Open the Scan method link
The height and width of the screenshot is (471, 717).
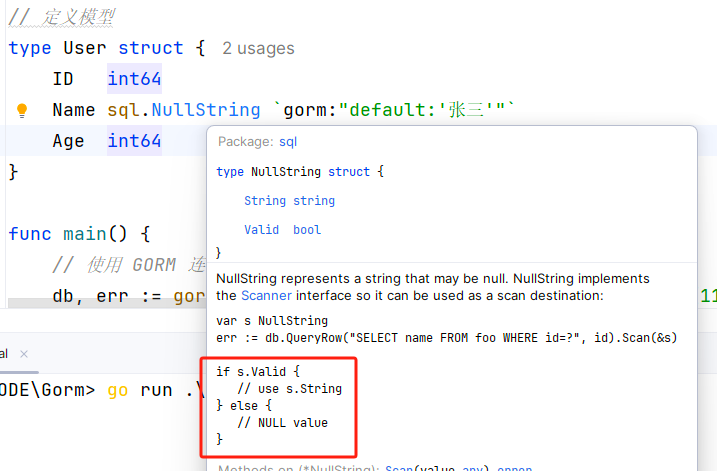[399, 468]
